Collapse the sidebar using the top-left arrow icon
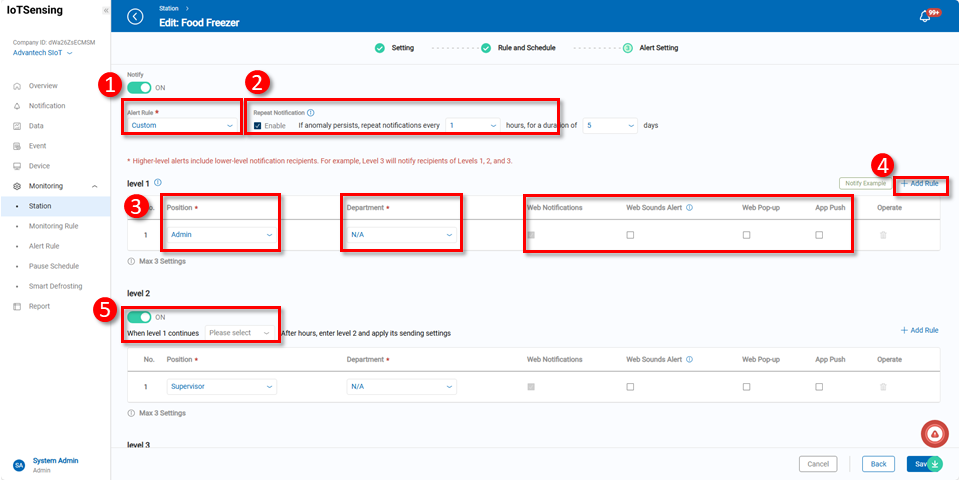The width and height of the screenshot is (960, 480). coord(105,10)
